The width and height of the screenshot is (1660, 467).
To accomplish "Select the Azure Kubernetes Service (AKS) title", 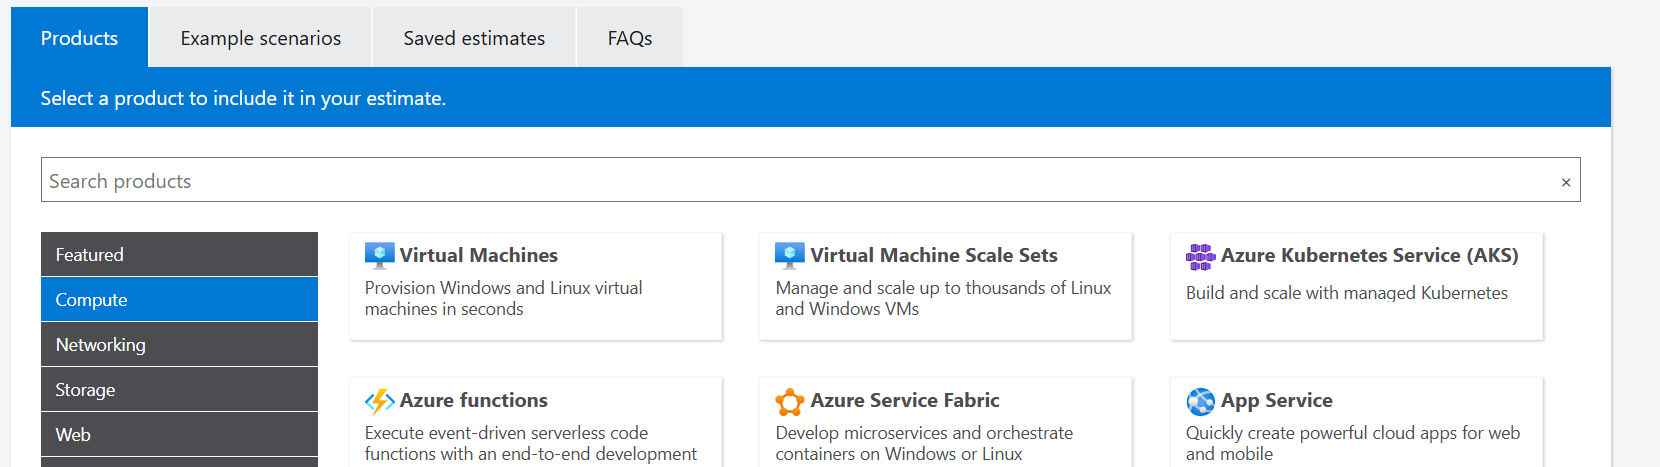I will tap(1369, 255).
